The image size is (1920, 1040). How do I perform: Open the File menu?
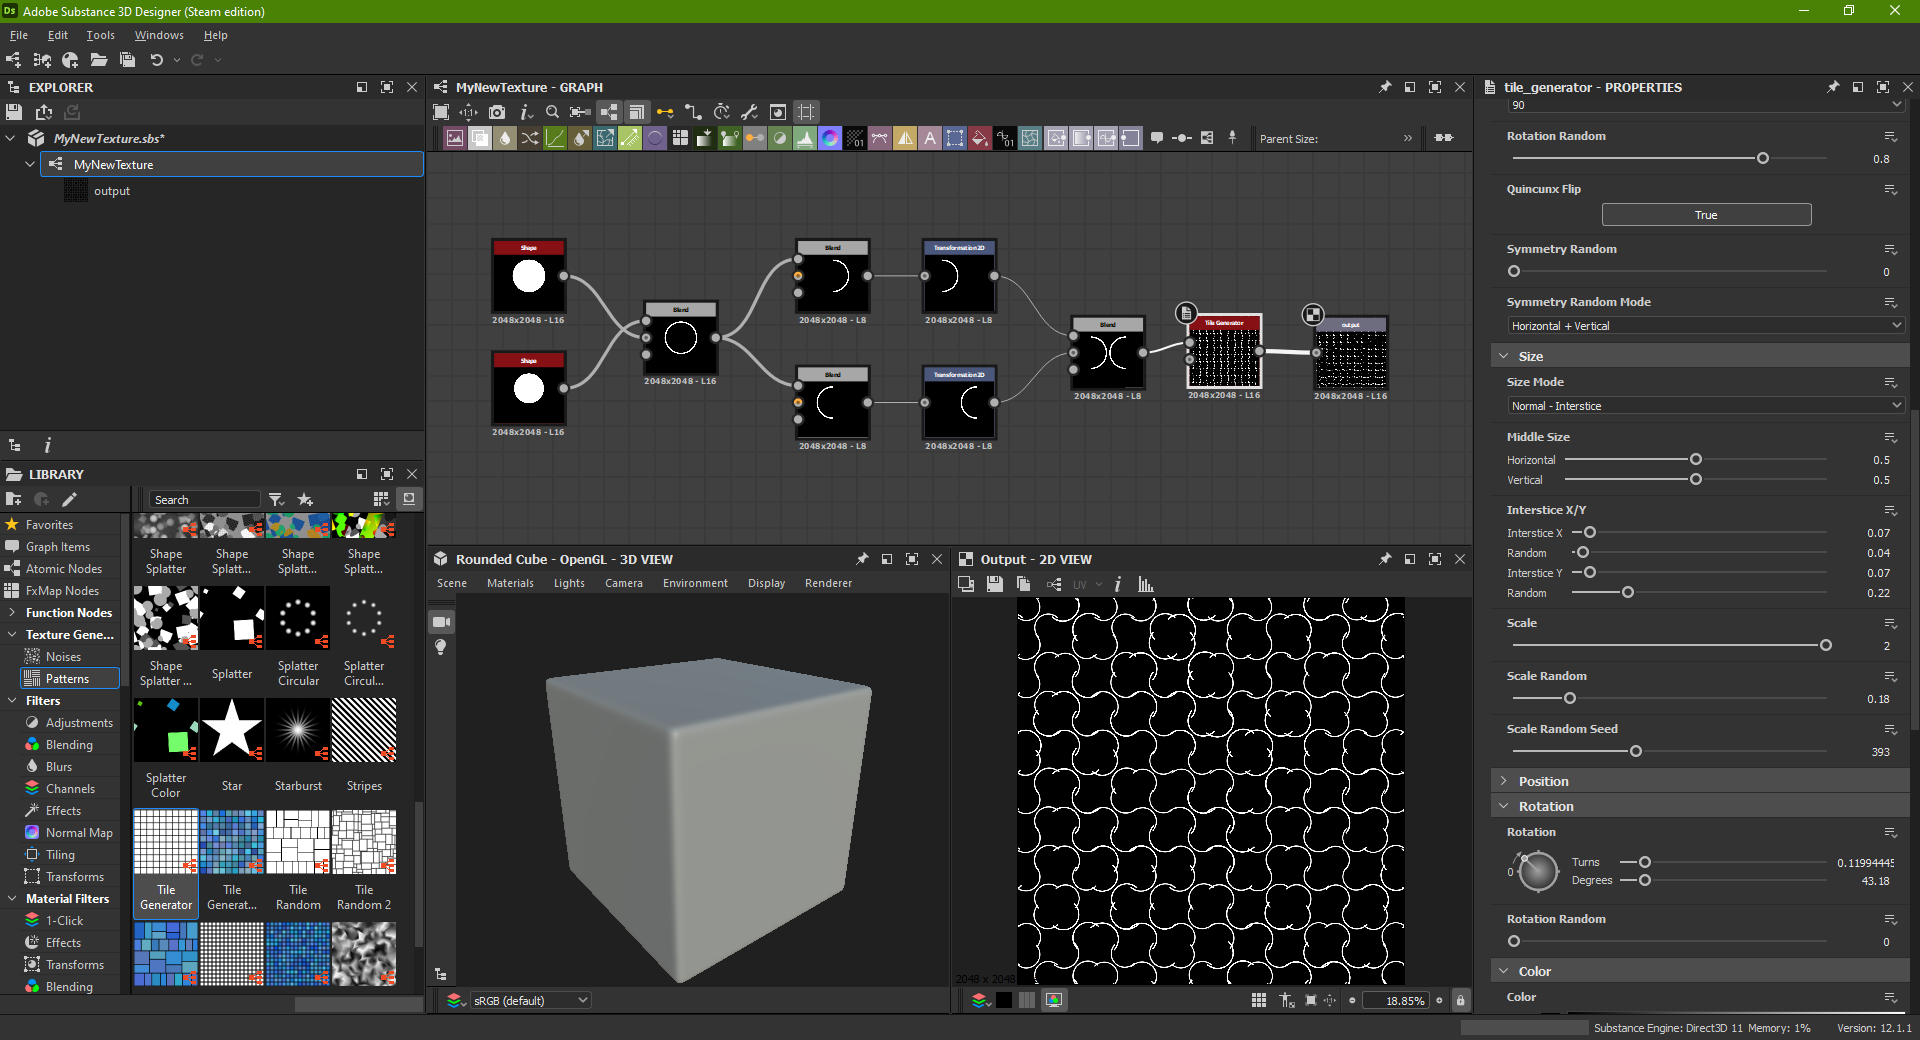click(19, 35)
